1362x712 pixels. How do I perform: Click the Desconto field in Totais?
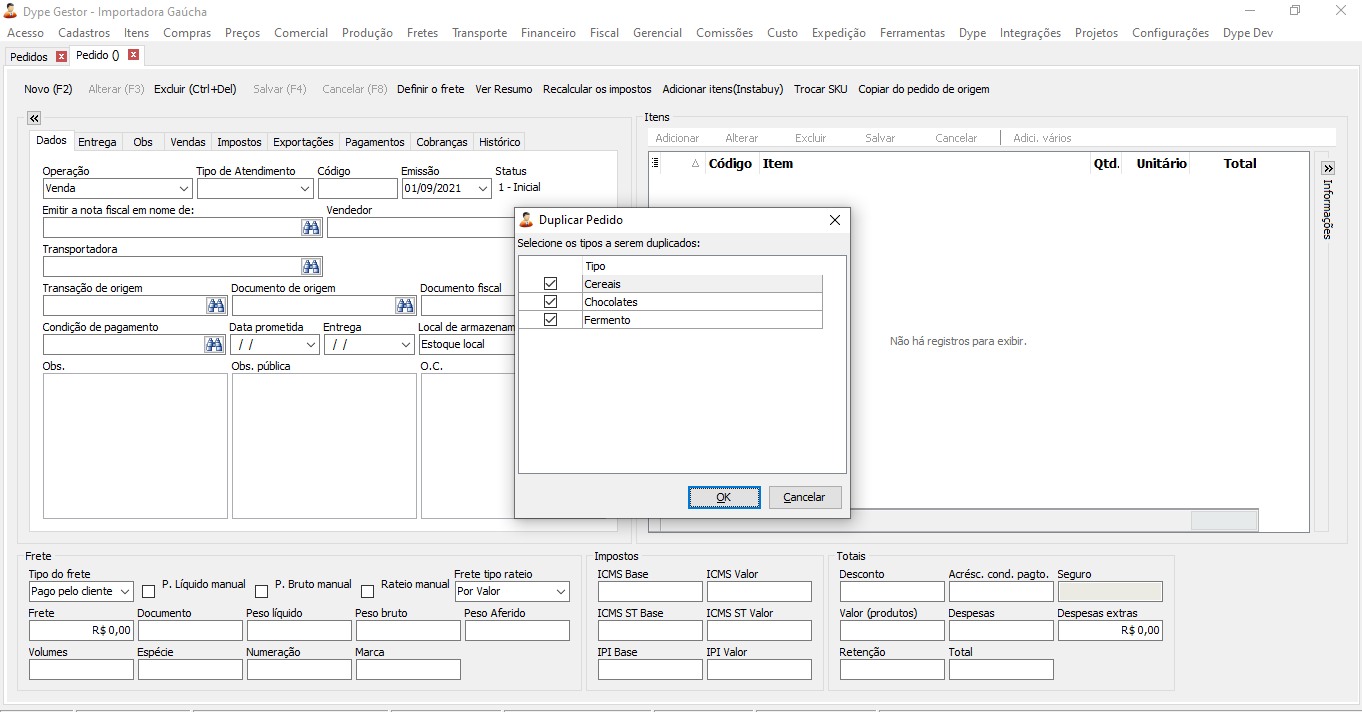pos(892,592)
